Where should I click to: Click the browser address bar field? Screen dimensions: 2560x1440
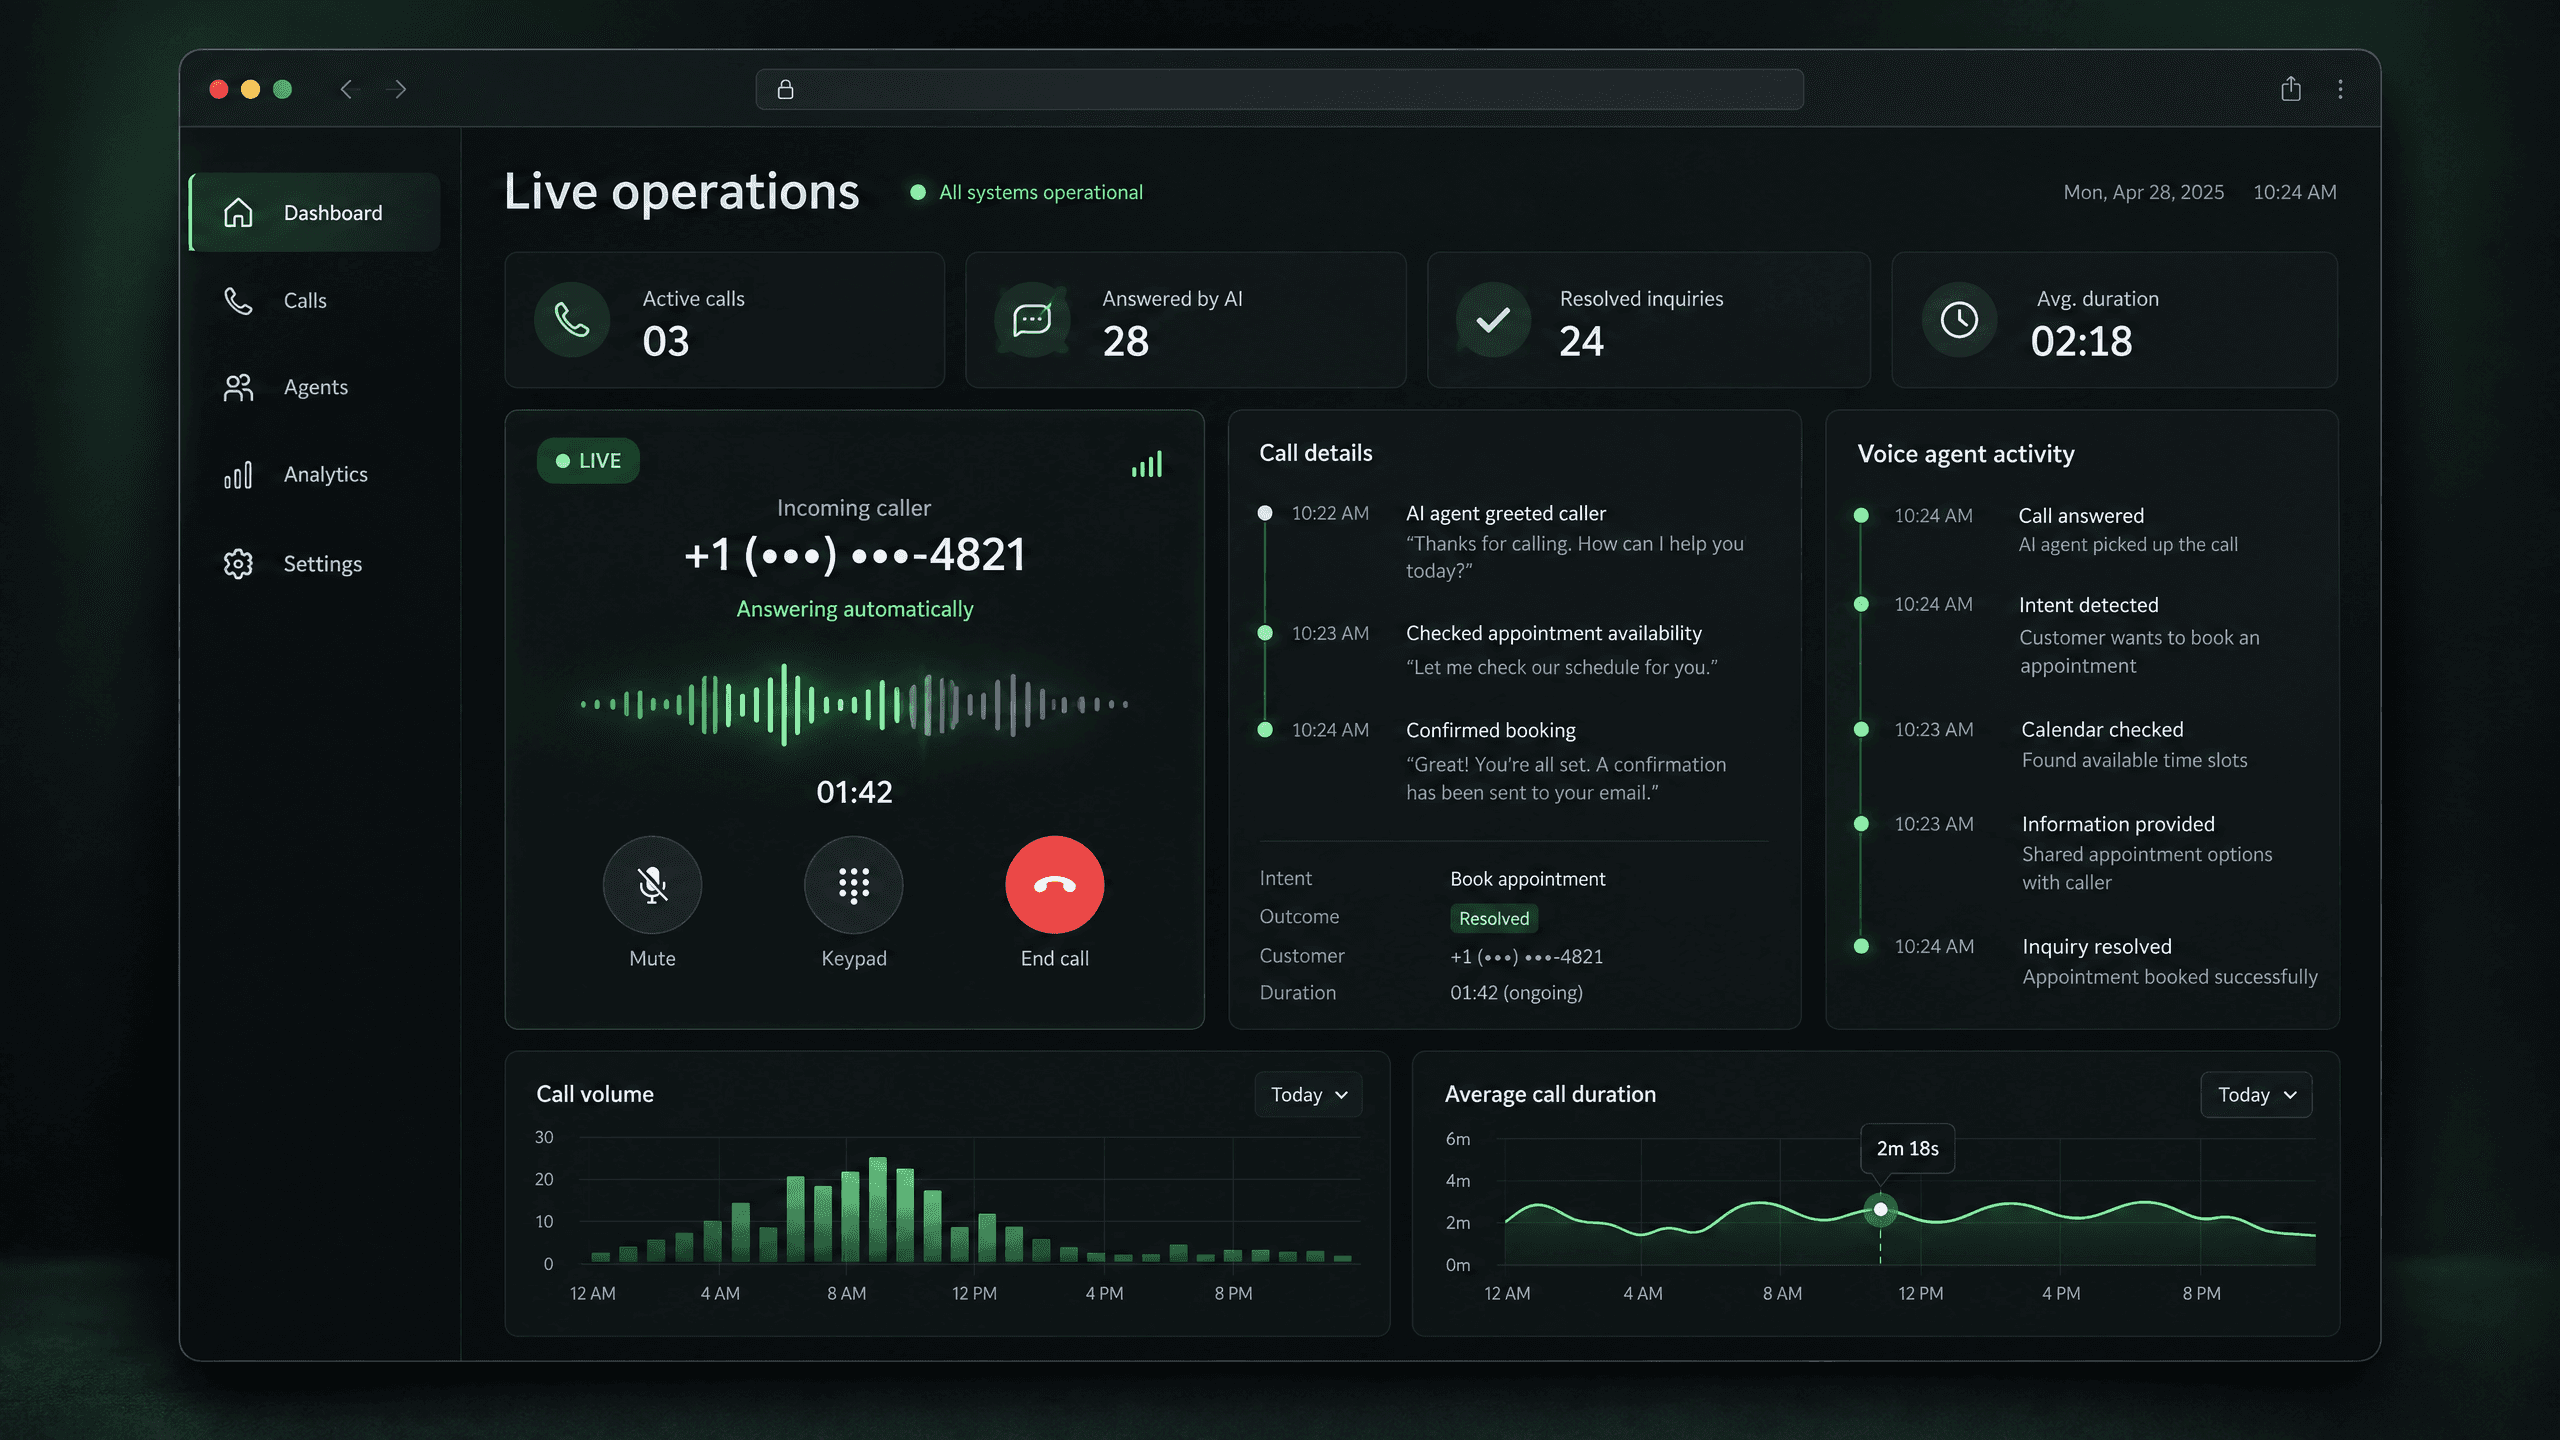1280,89
